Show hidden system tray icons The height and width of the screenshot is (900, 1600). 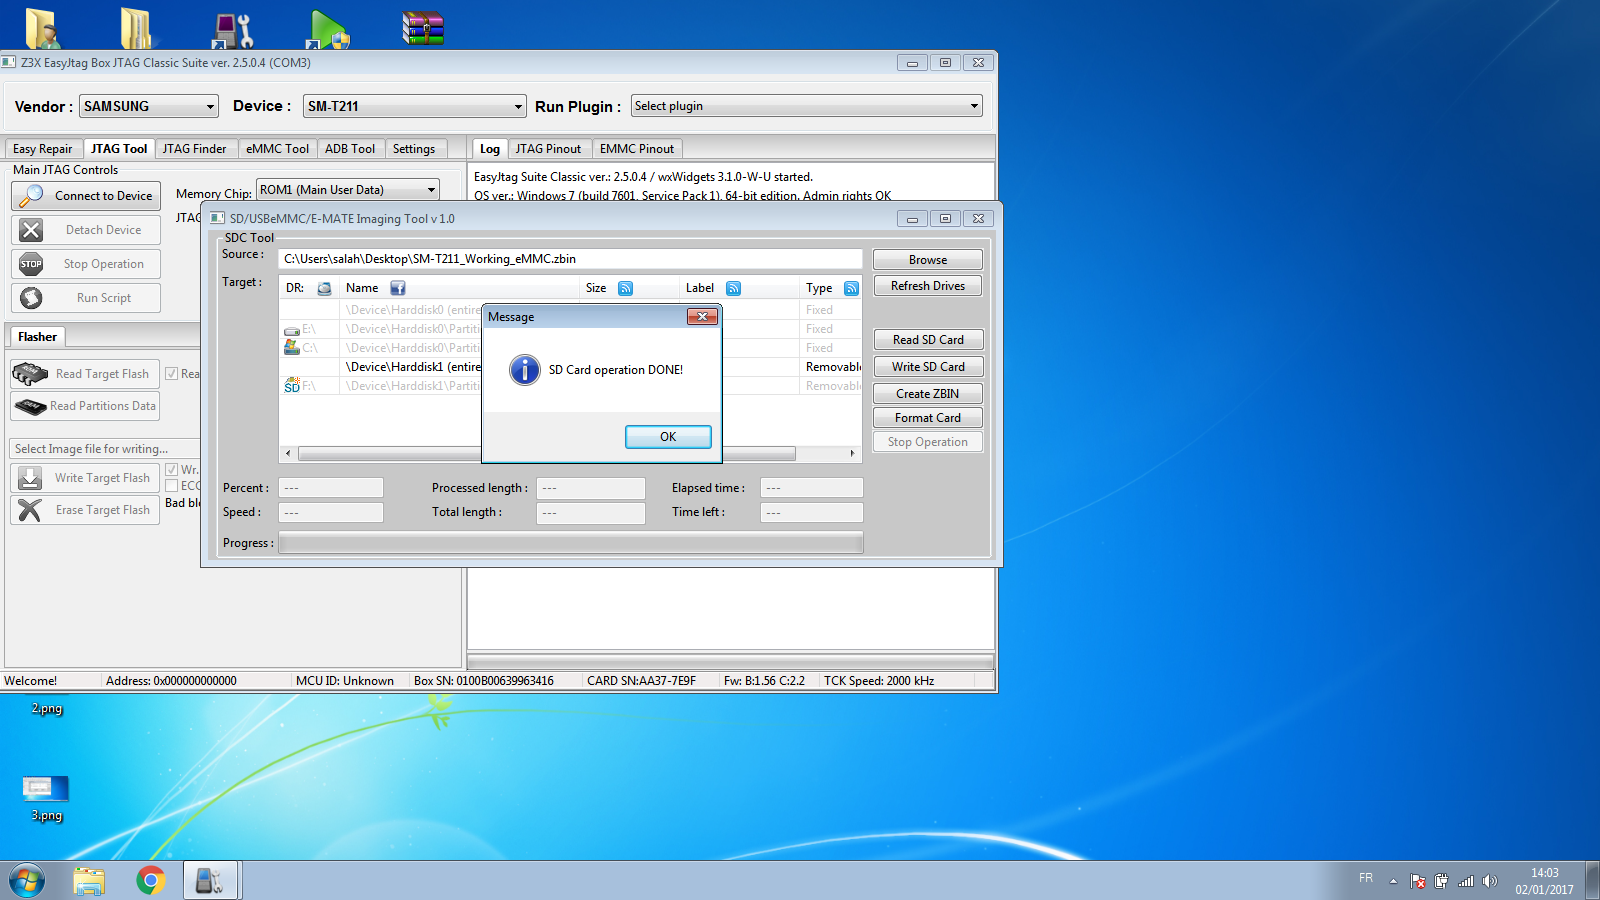tap(1393, 881)
